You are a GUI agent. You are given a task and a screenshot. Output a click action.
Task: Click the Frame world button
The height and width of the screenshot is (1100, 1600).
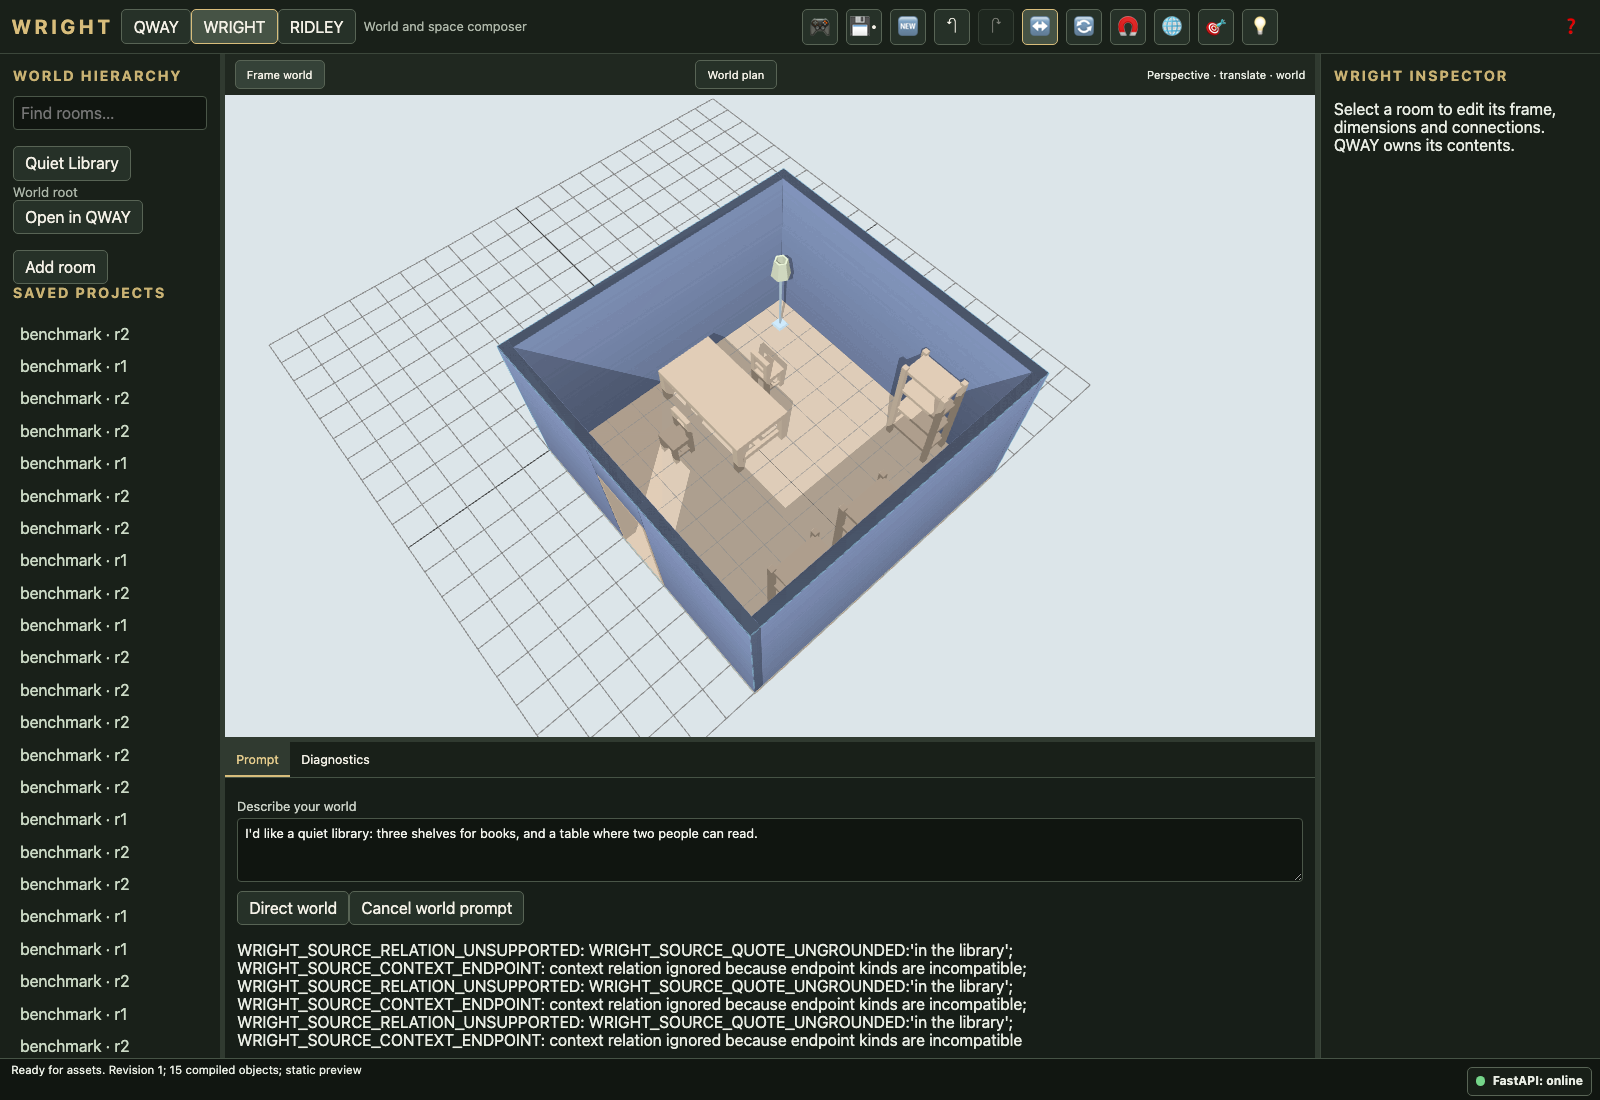coord(279,75)
